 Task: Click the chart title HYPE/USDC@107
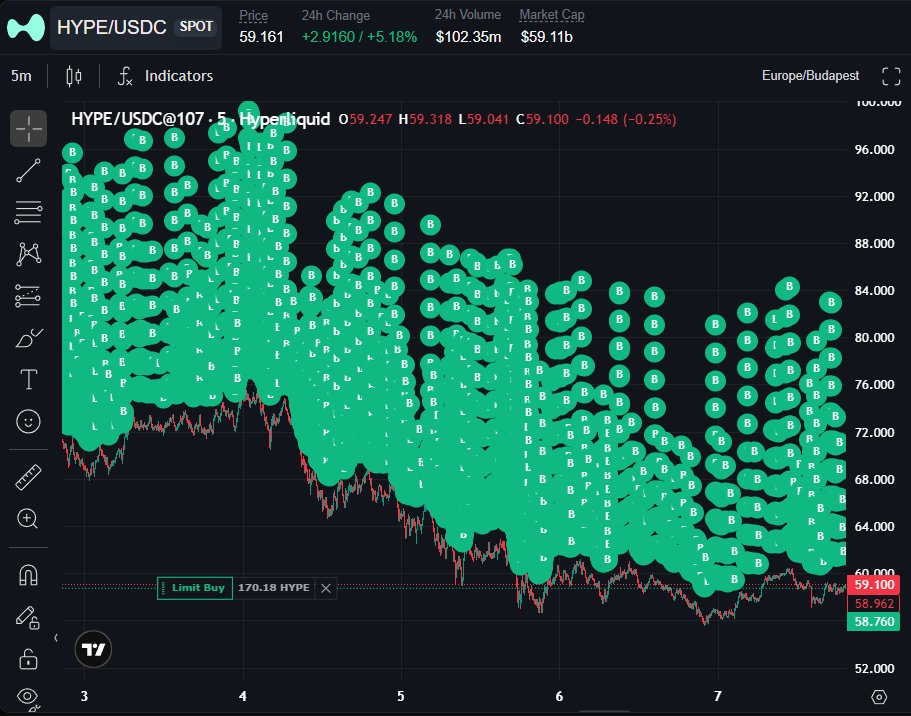click(137, 119)
